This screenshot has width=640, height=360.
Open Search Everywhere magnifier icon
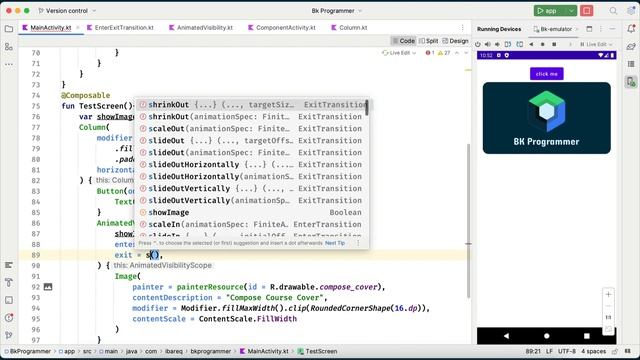coord(613,11)
